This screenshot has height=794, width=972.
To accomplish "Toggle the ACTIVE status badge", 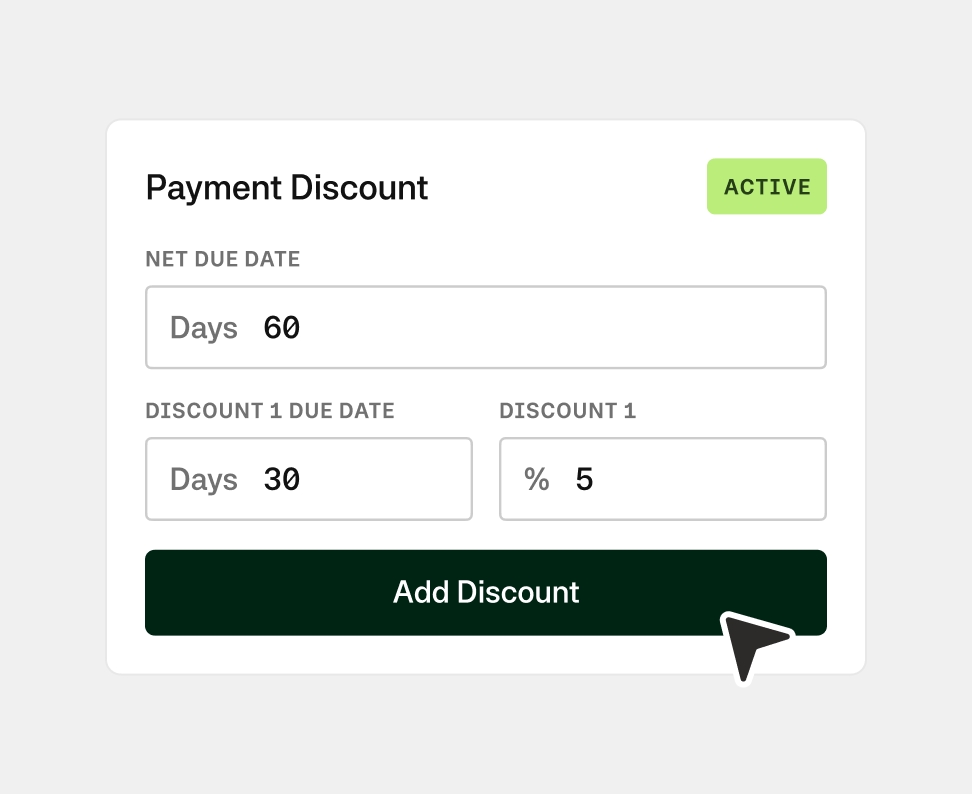I will point(767,187).
